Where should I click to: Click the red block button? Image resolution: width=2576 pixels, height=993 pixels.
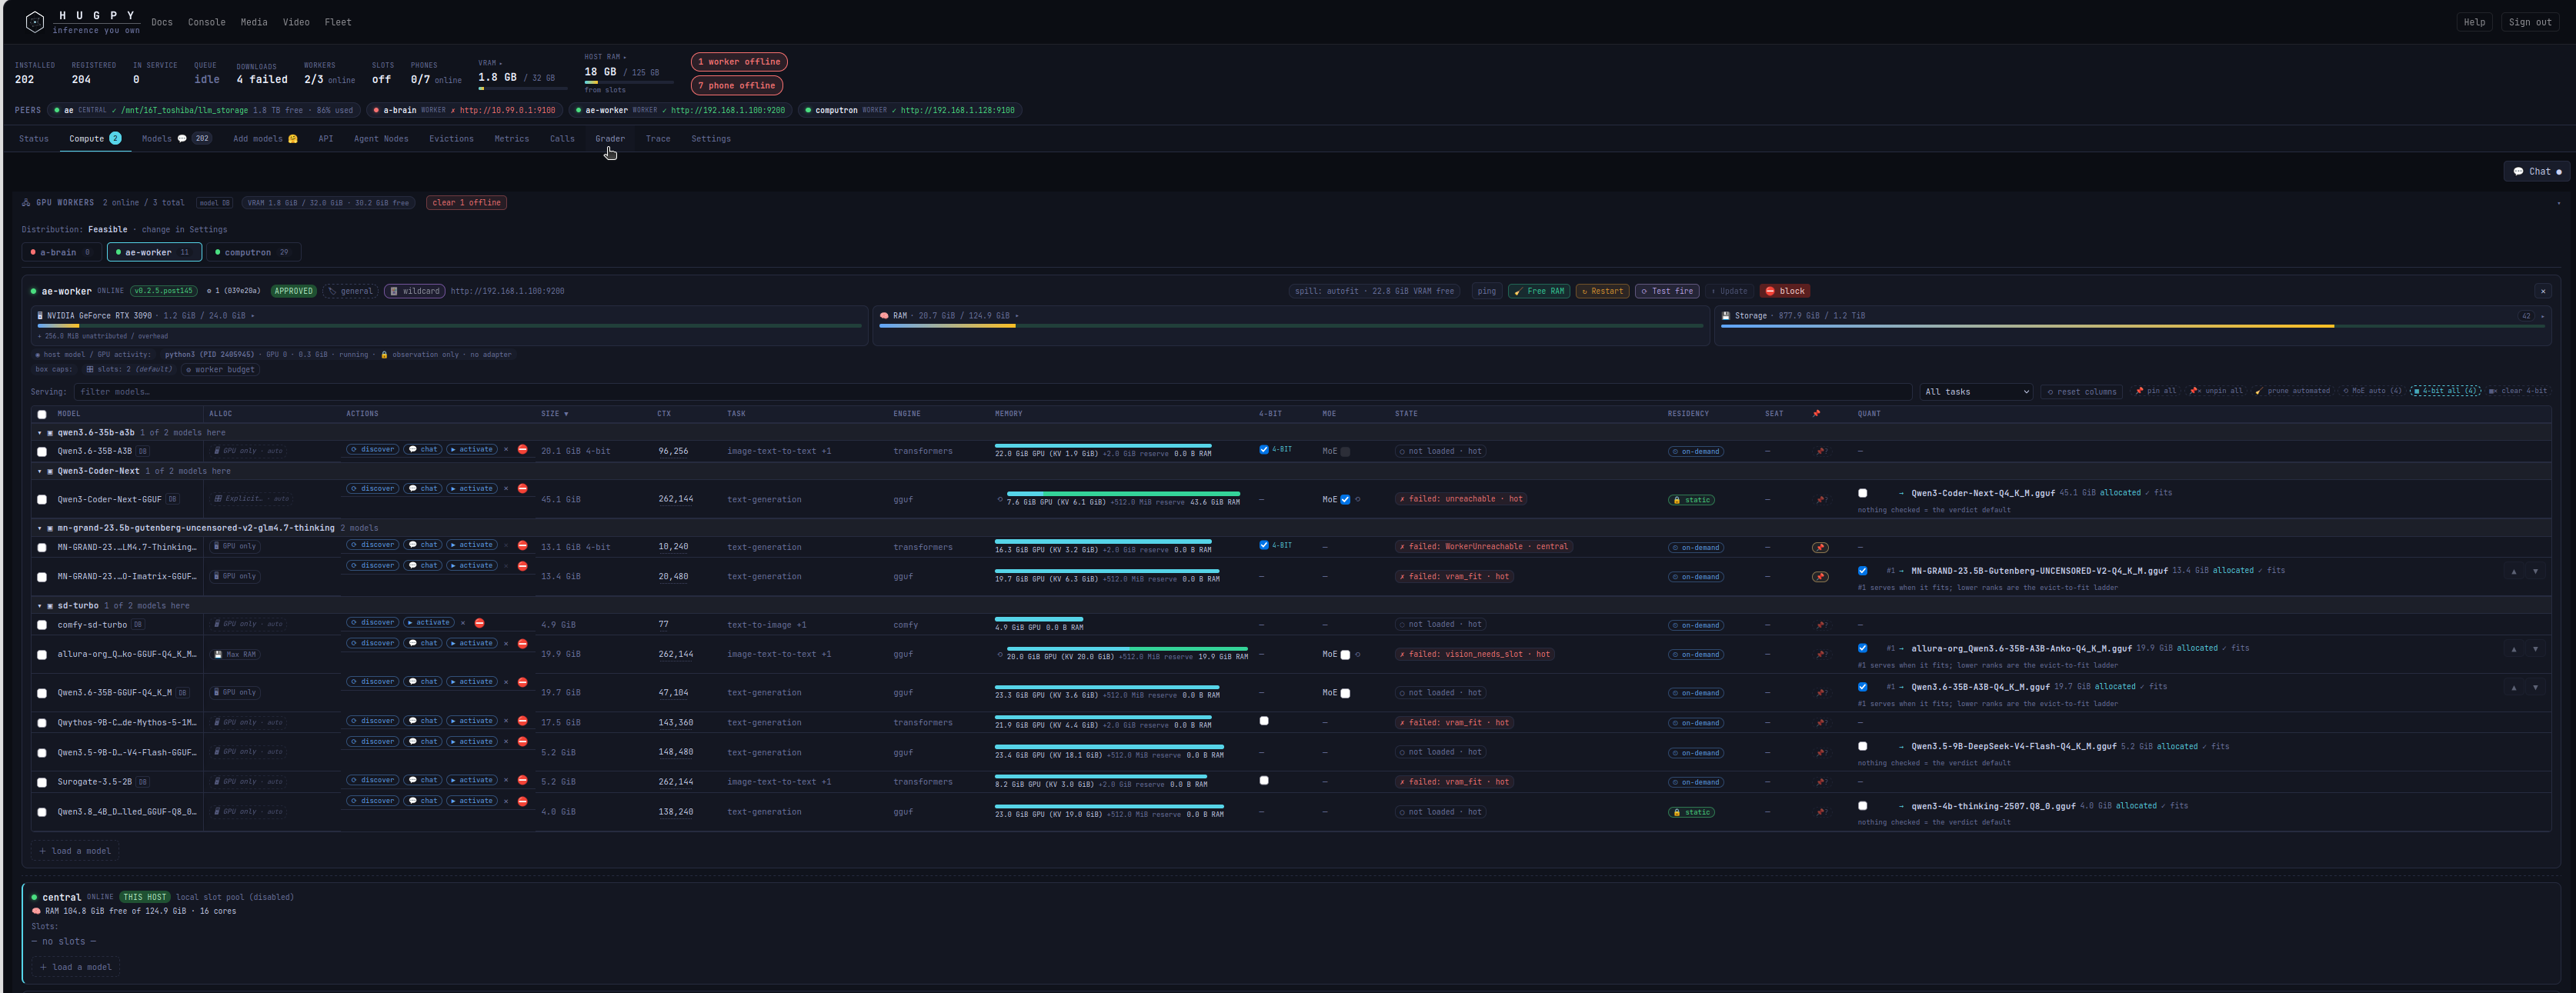(1785, 291)
